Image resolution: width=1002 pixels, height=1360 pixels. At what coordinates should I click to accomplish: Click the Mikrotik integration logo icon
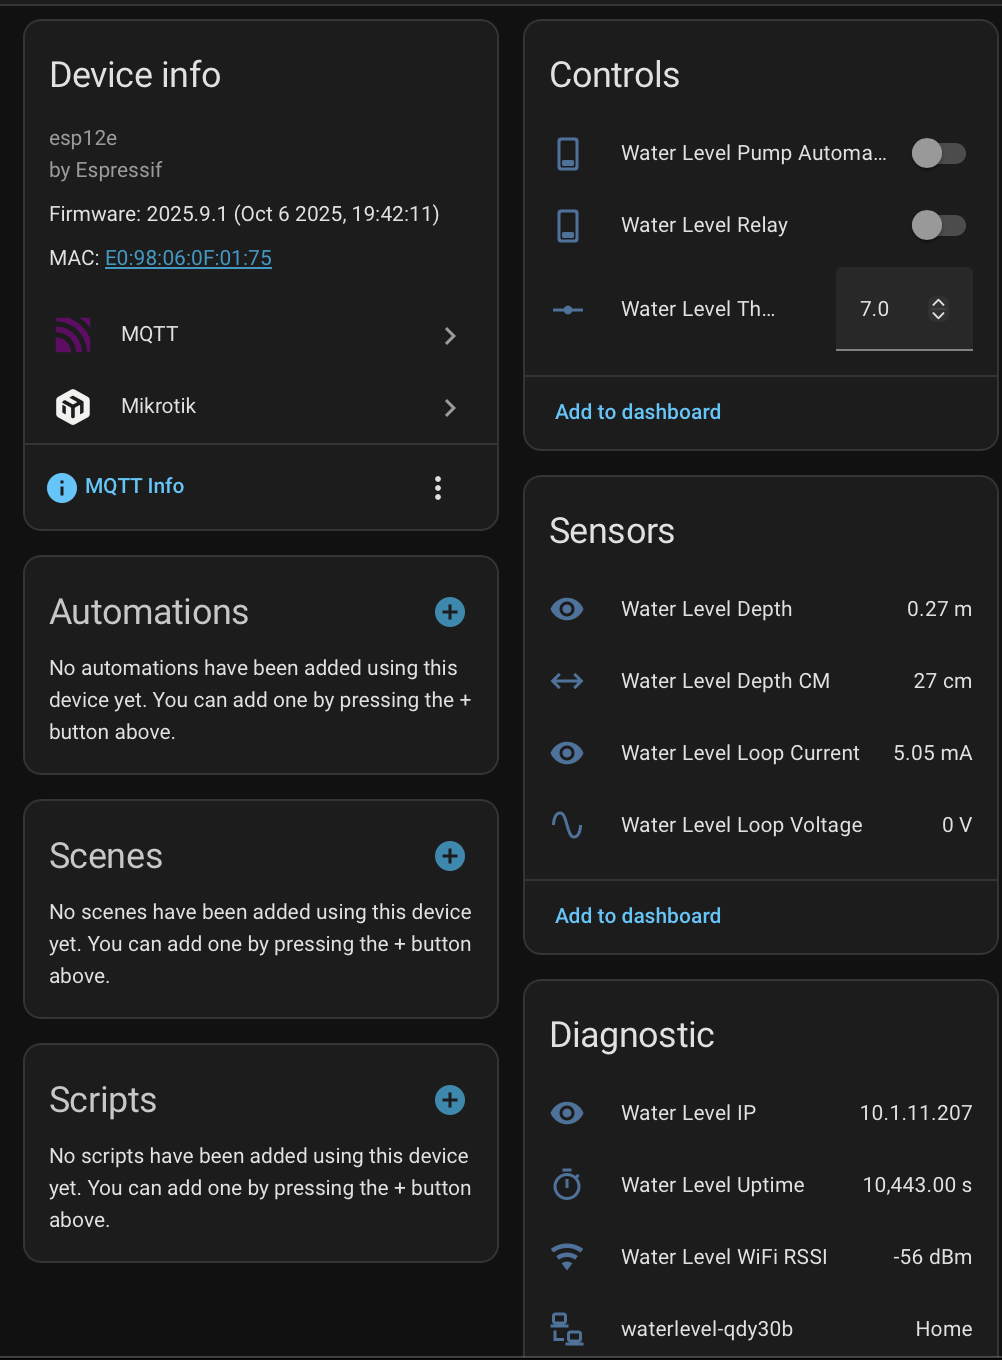pos(73,407)
